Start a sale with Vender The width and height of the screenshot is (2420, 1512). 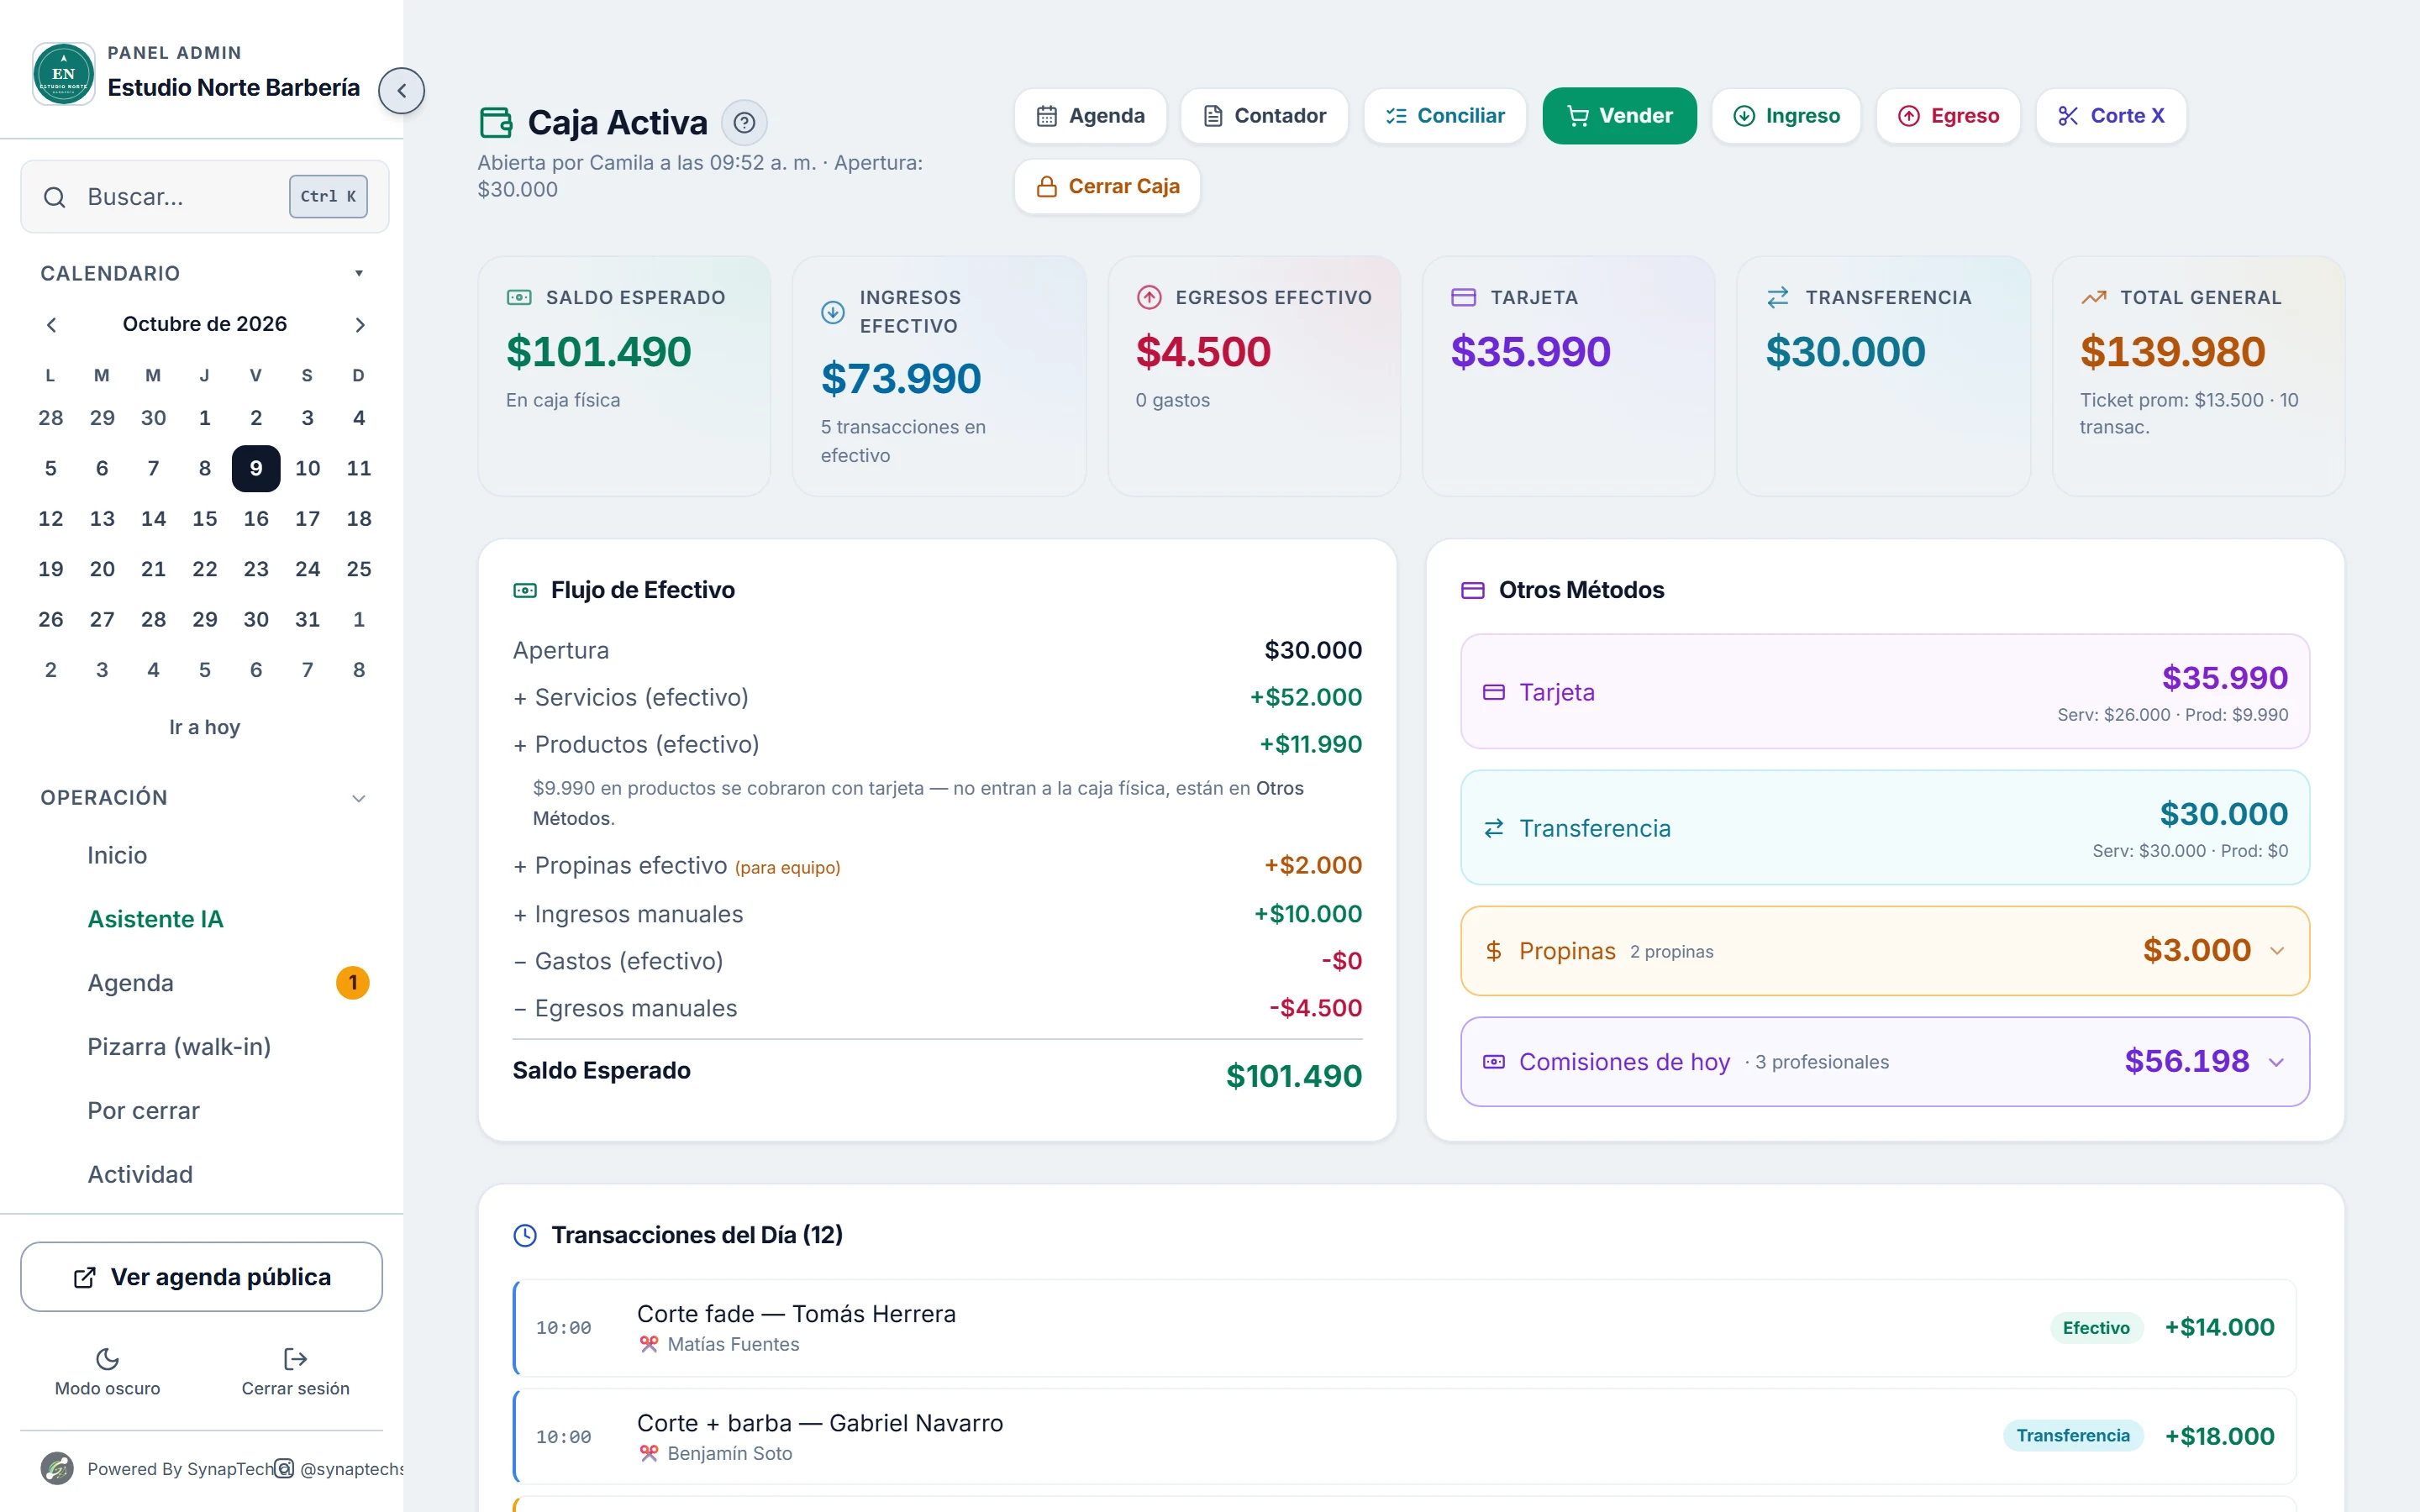tap(1619, 116)
